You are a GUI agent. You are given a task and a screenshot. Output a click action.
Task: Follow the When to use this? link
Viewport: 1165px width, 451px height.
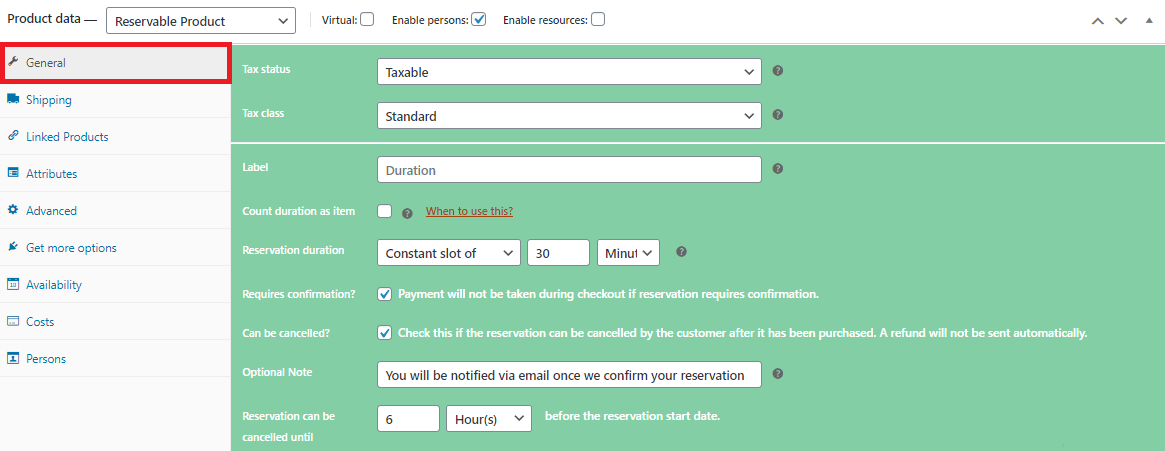(x=470, y=211)
